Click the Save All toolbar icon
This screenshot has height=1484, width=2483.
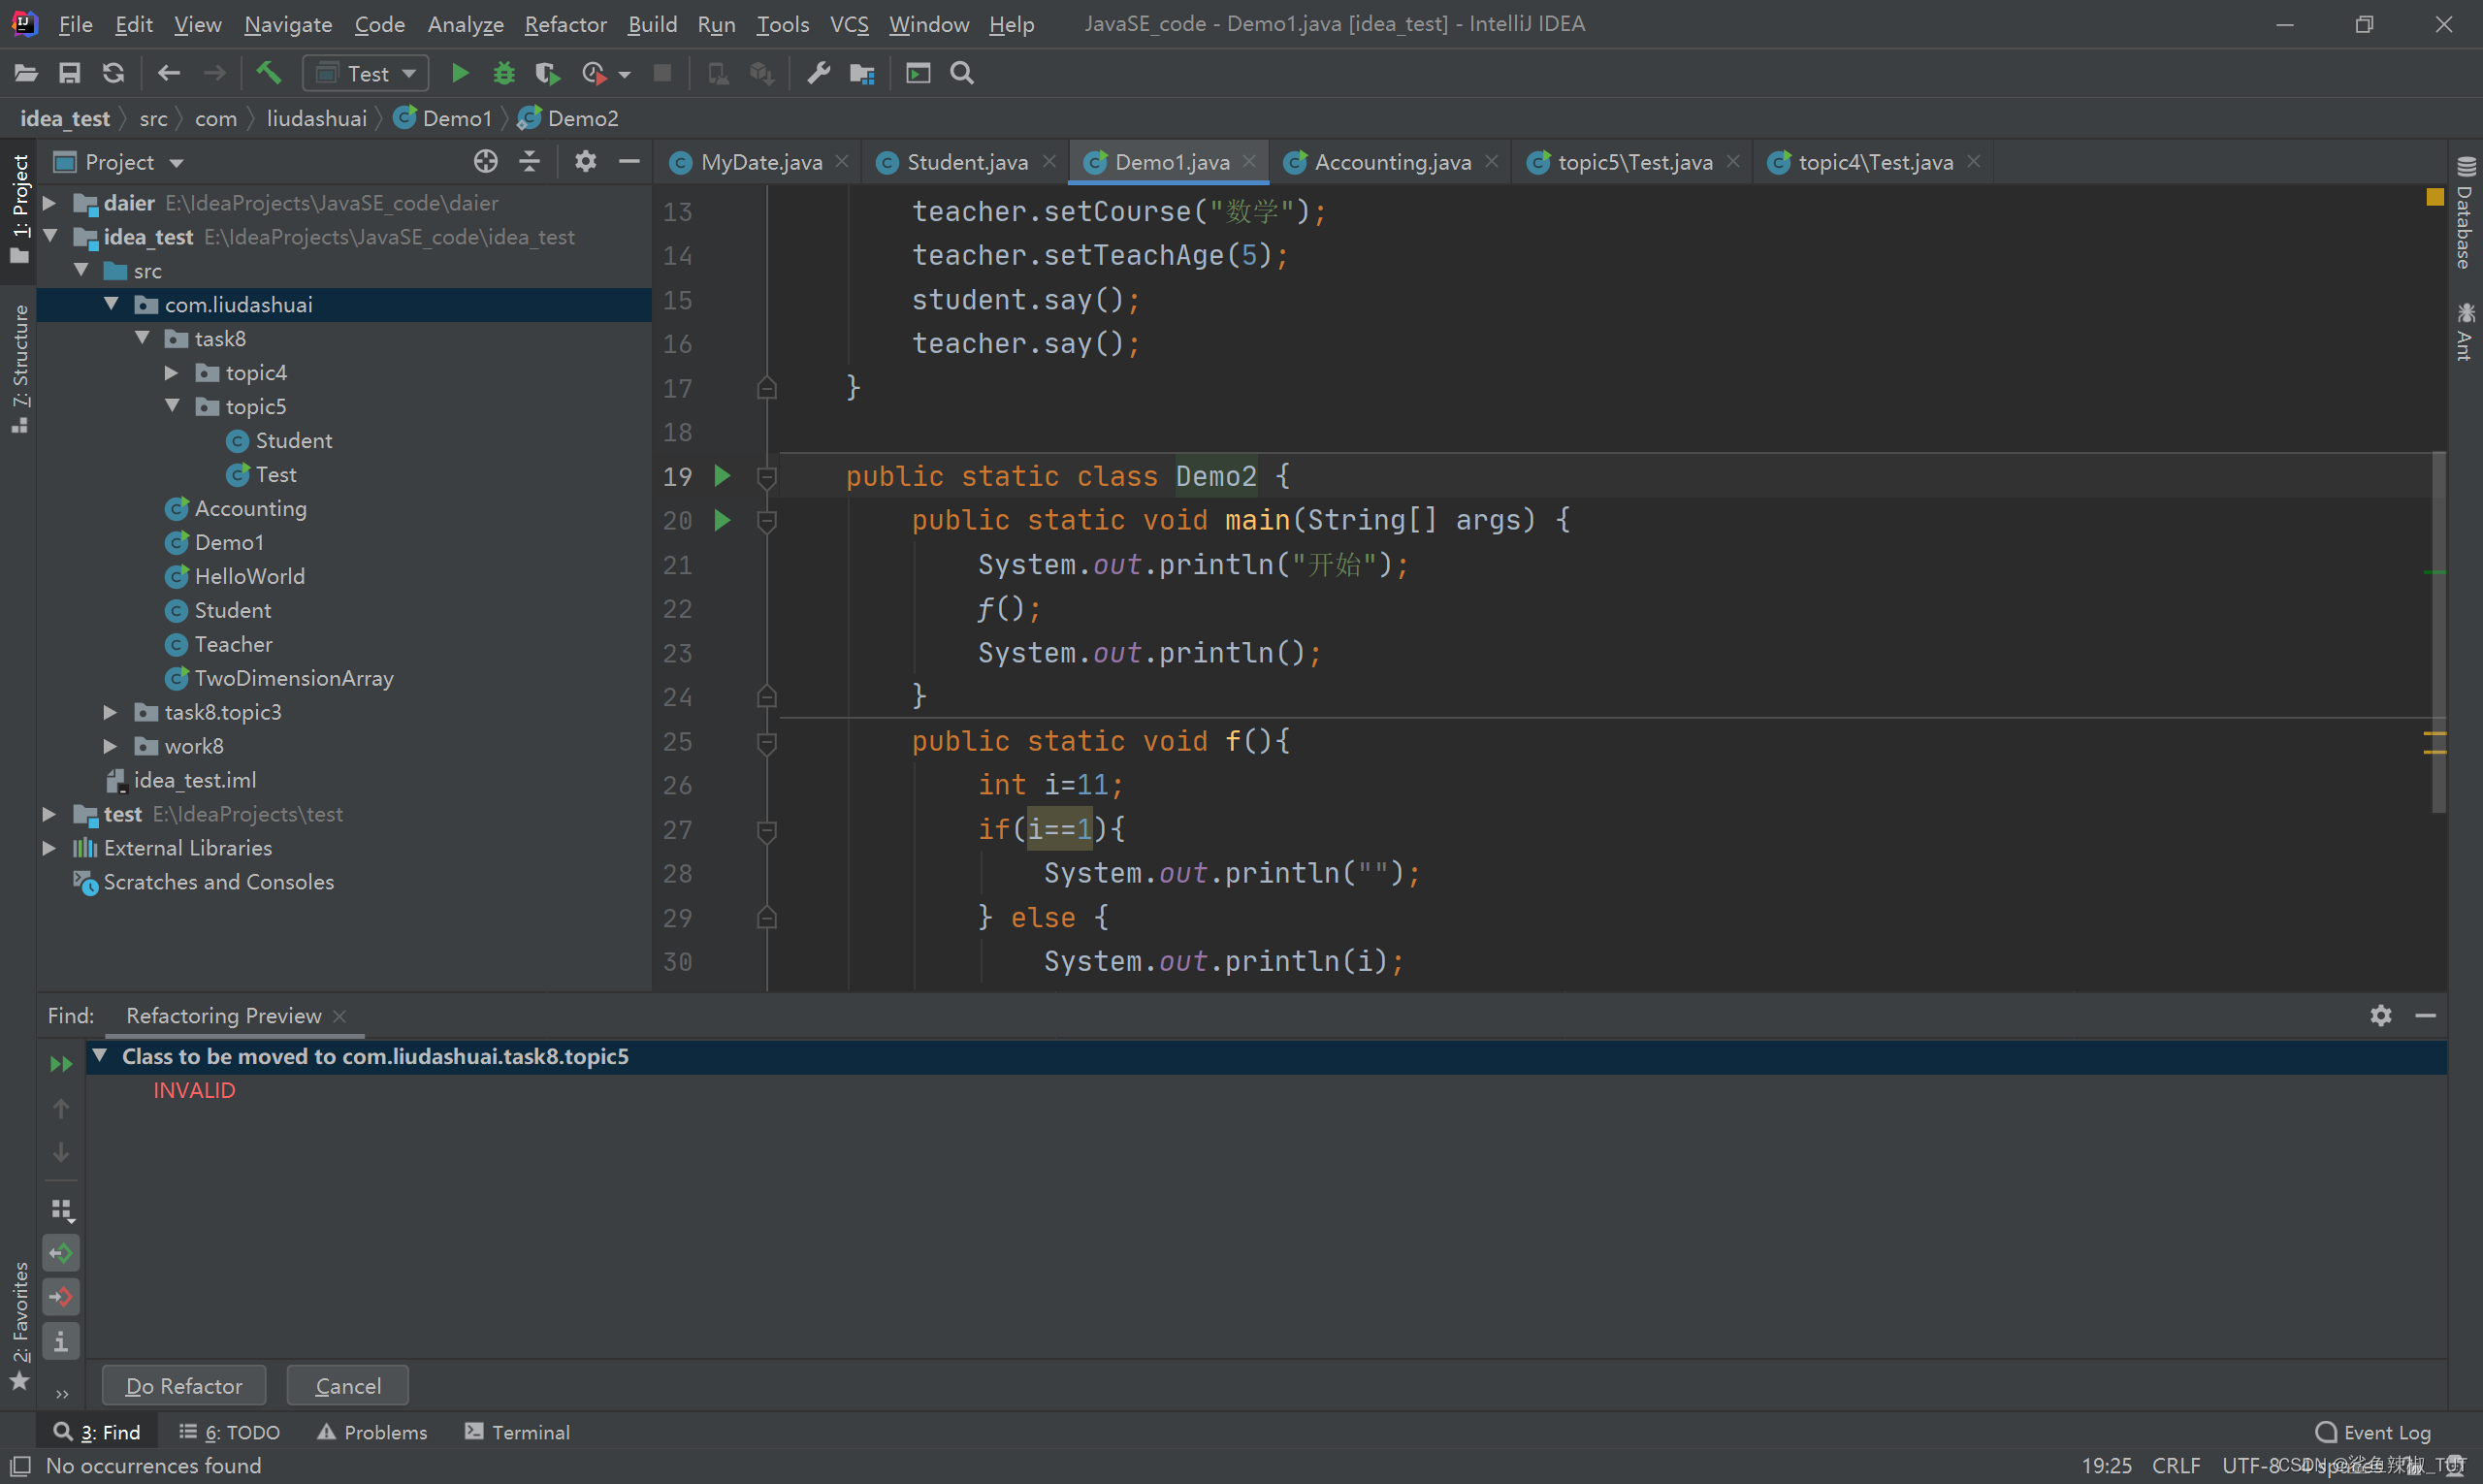pyautogui.click(x=69, y=73)
